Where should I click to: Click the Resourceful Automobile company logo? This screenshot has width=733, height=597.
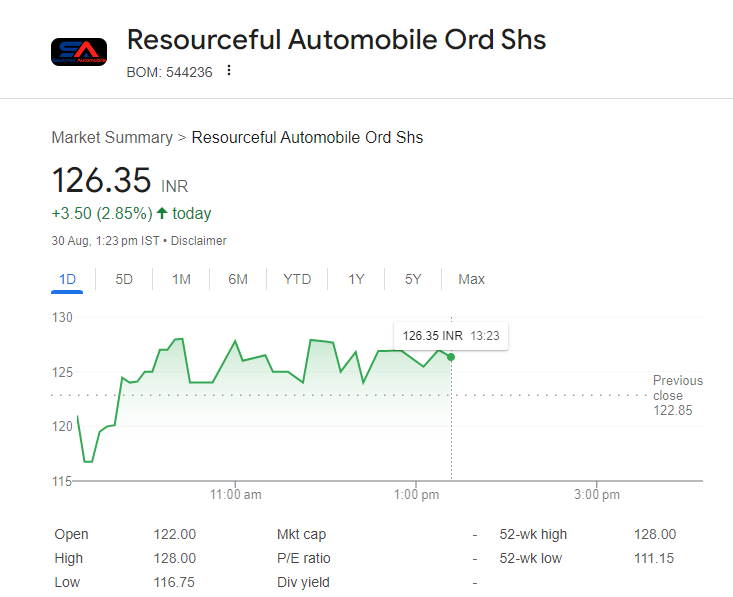78,52
